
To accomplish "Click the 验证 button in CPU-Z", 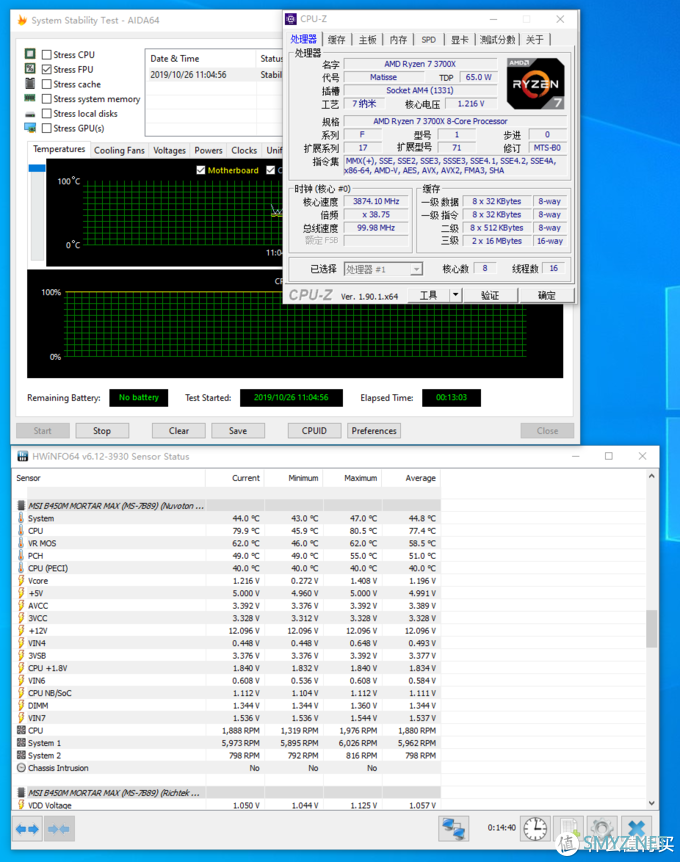I will (x=490, y=295).
